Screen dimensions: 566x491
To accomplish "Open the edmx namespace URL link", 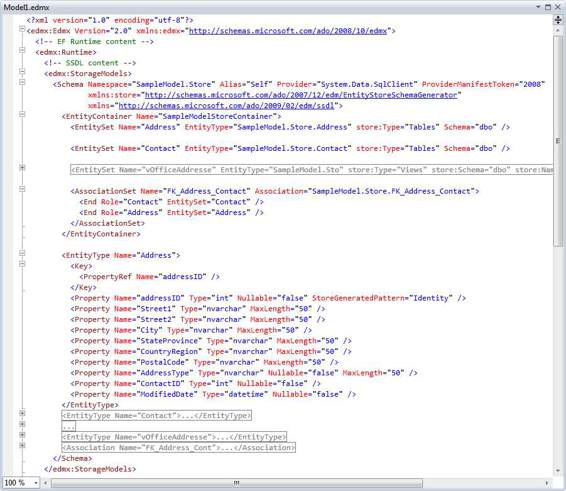I will click(x=288, y=31).
